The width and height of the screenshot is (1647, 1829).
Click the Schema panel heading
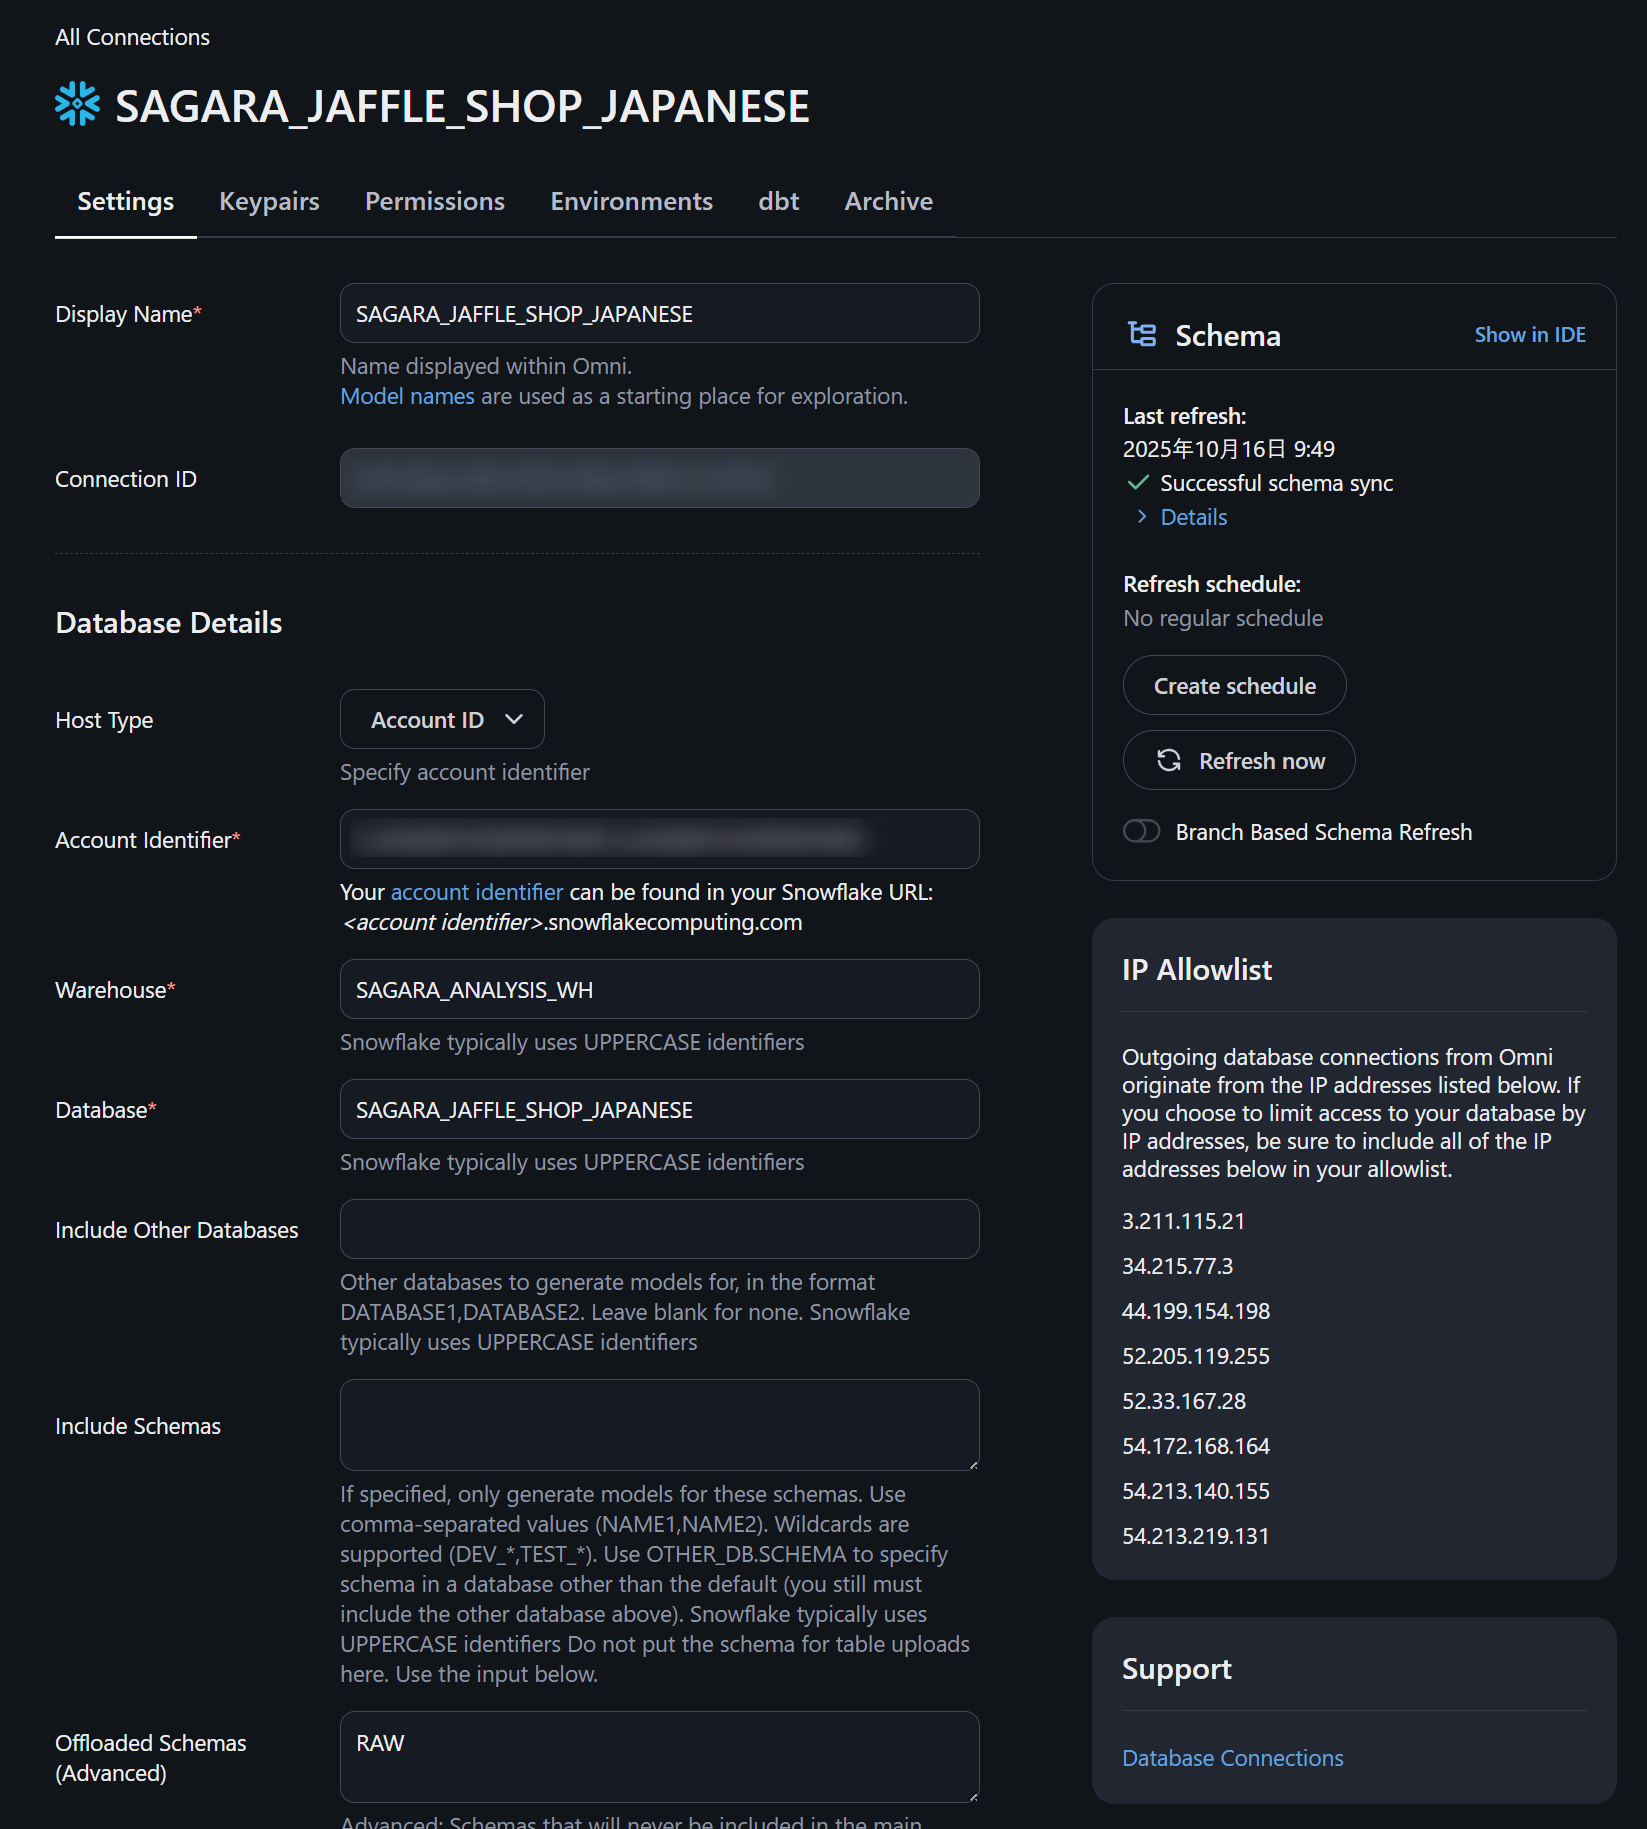[x=1228, y=335]
